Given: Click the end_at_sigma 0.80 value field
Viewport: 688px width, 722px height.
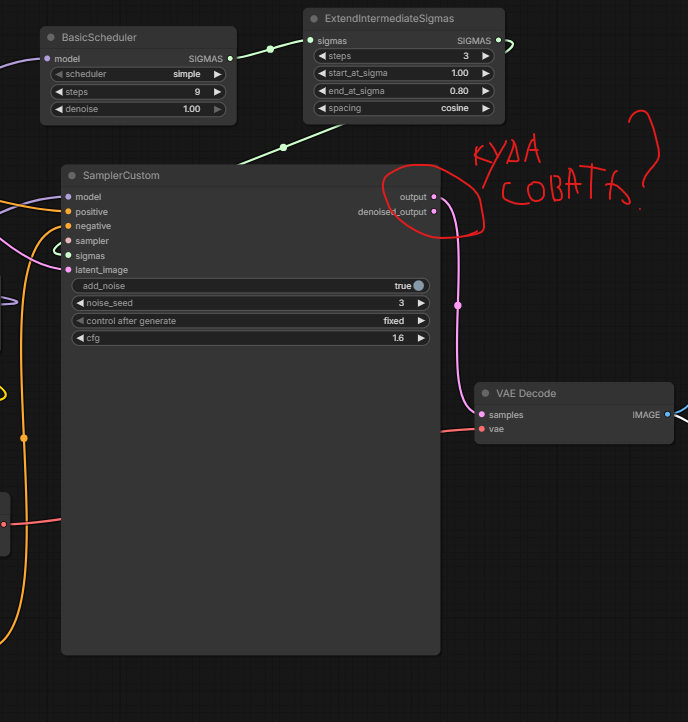Looking at the screenshot, I should click(403, 91).
